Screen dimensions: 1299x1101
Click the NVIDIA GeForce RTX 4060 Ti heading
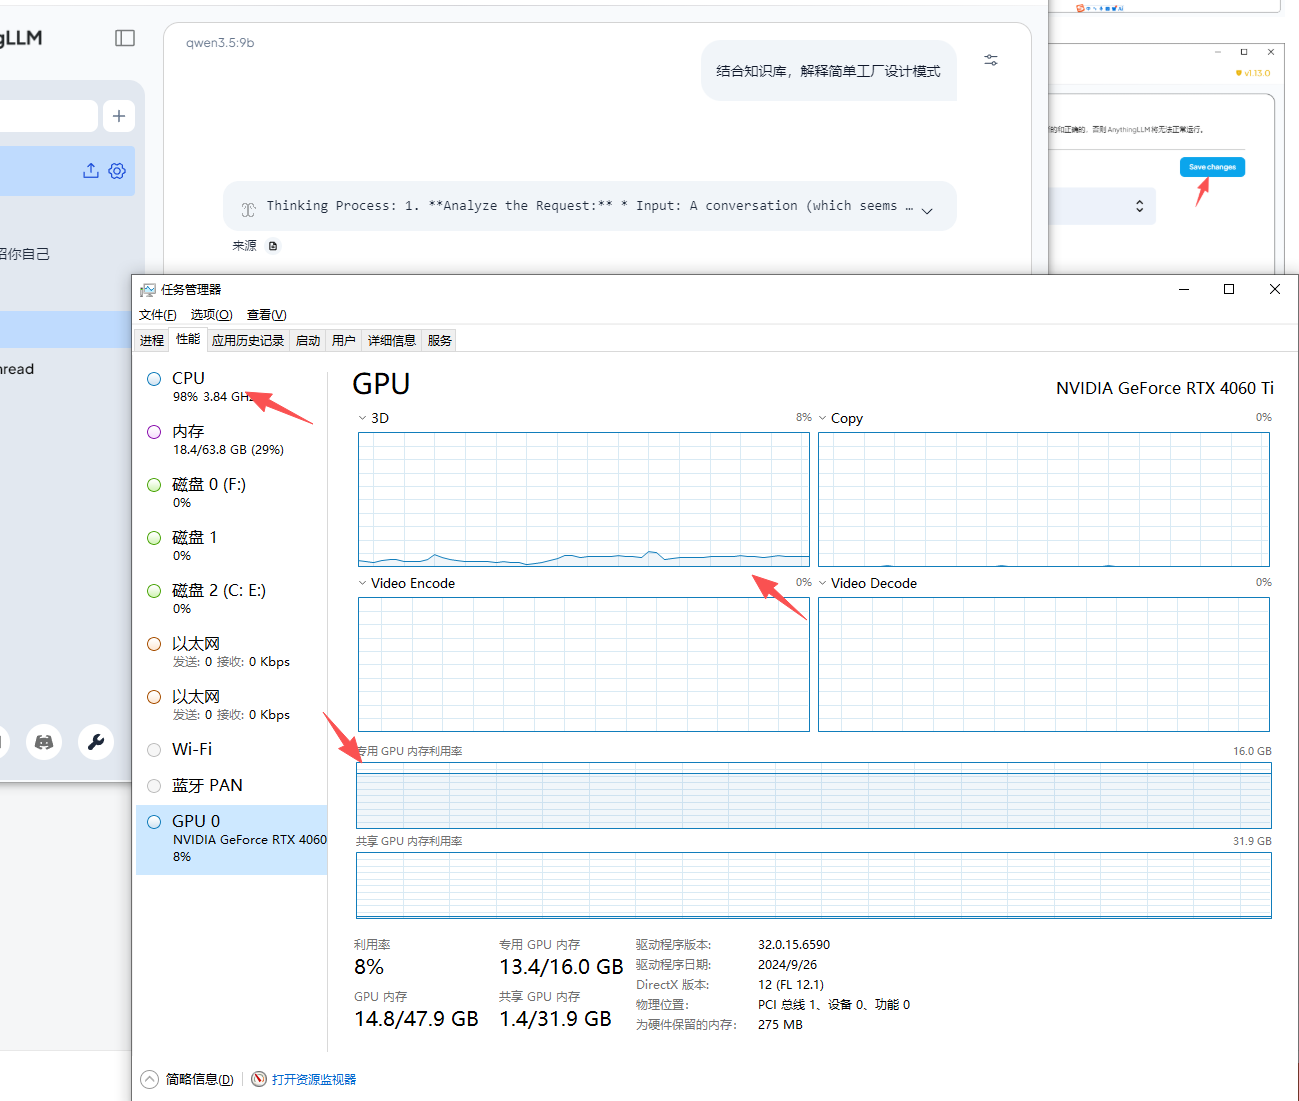click(1165, 388)
